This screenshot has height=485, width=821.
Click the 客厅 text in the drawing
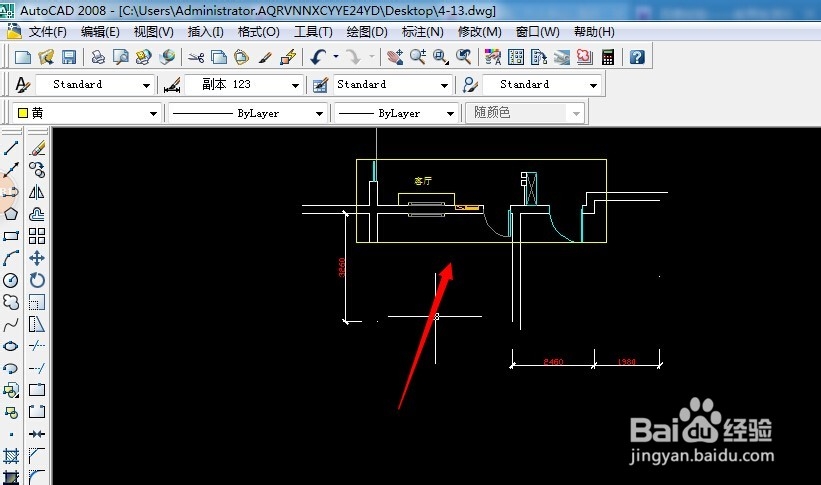pyautogui.click(x=423, y=181)
